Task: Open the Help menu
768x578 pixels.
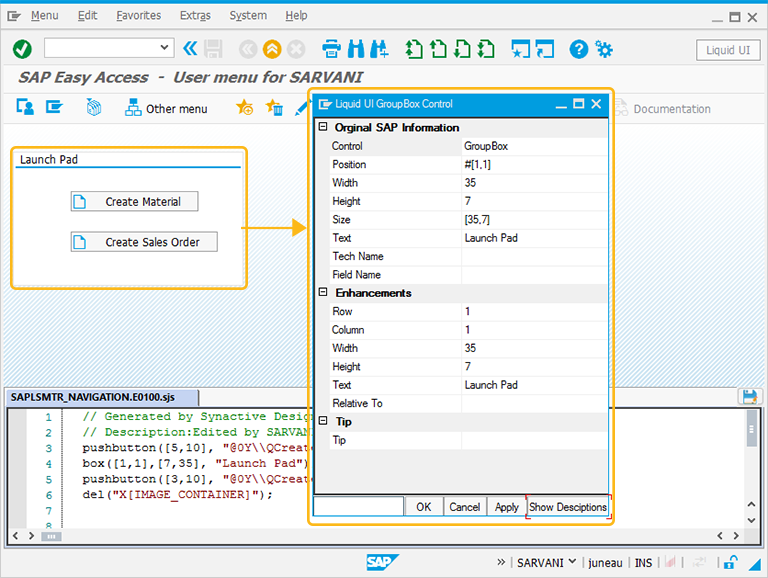Action: coord(296,16)
